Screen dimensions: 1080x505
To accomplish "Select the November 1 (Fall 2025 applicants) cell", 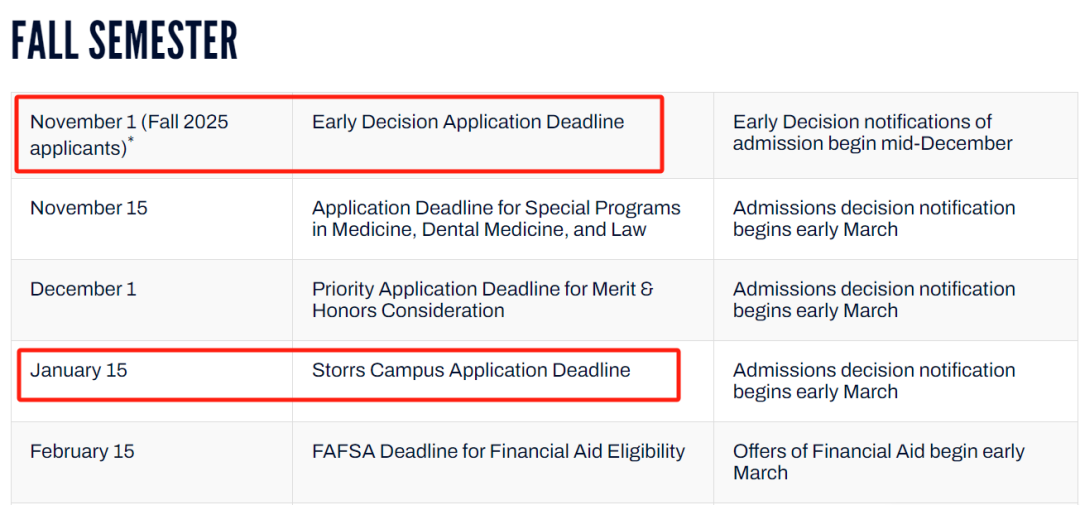I will point(152,135).
